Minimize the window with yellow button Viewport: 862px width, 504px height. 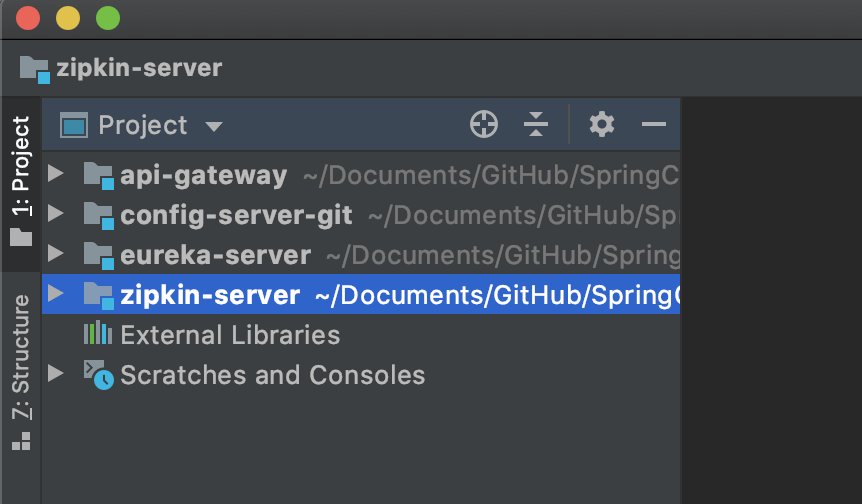[x=68, y=18]
